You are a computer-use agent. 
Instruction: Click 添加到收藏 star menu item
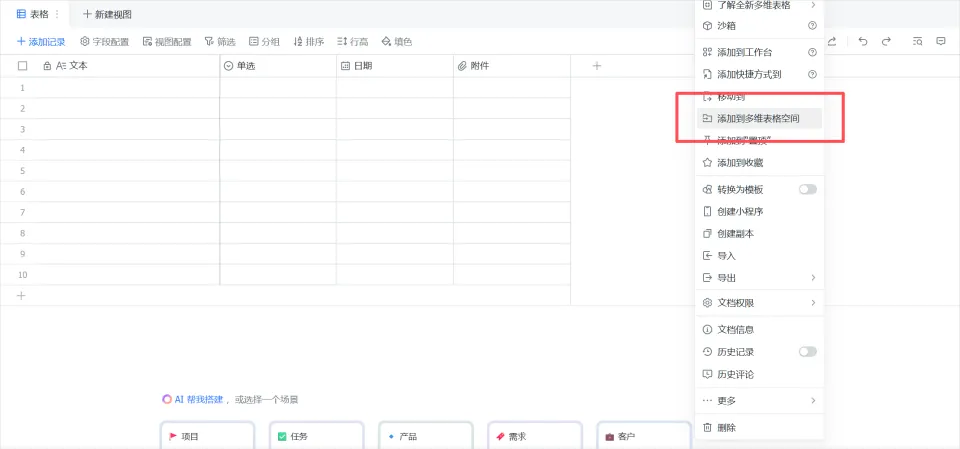coord(759,163)
